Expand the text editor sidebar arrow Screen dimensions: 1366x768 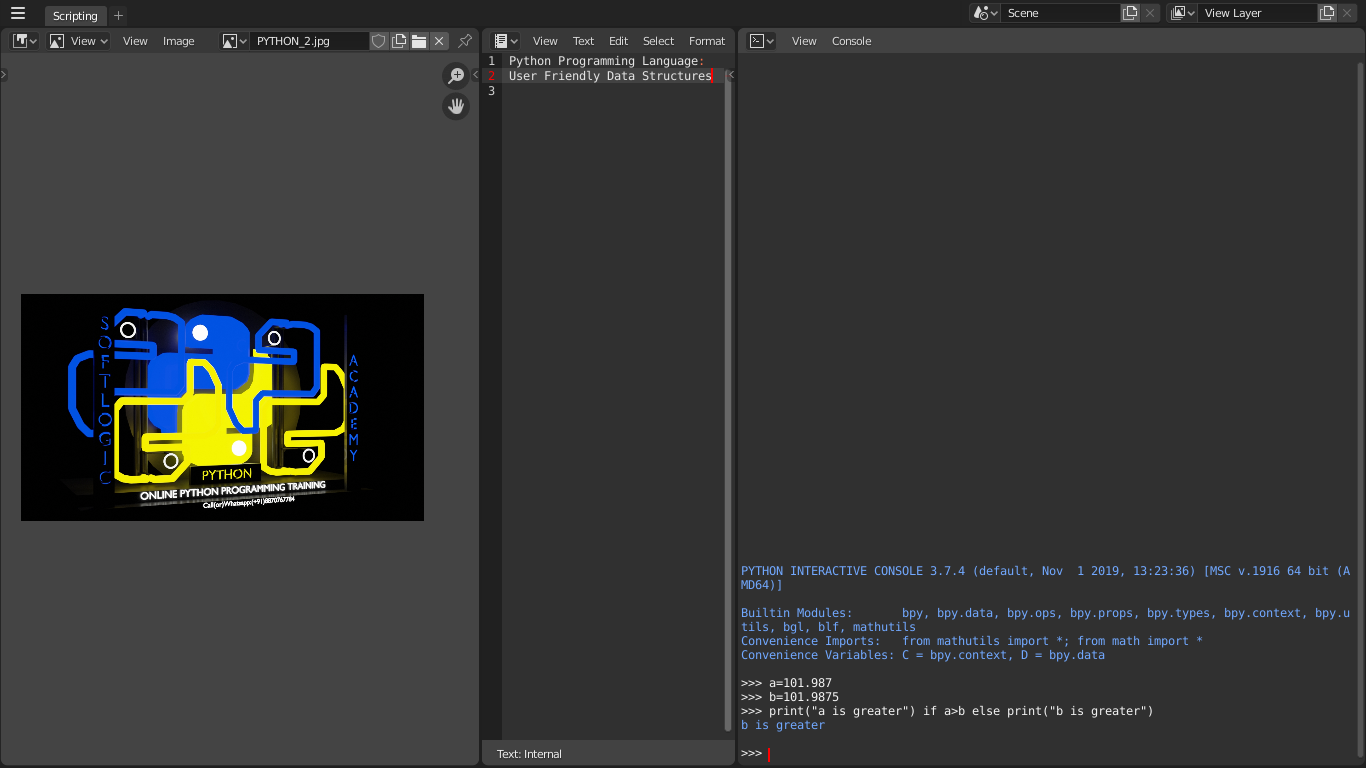coord(730,75)
